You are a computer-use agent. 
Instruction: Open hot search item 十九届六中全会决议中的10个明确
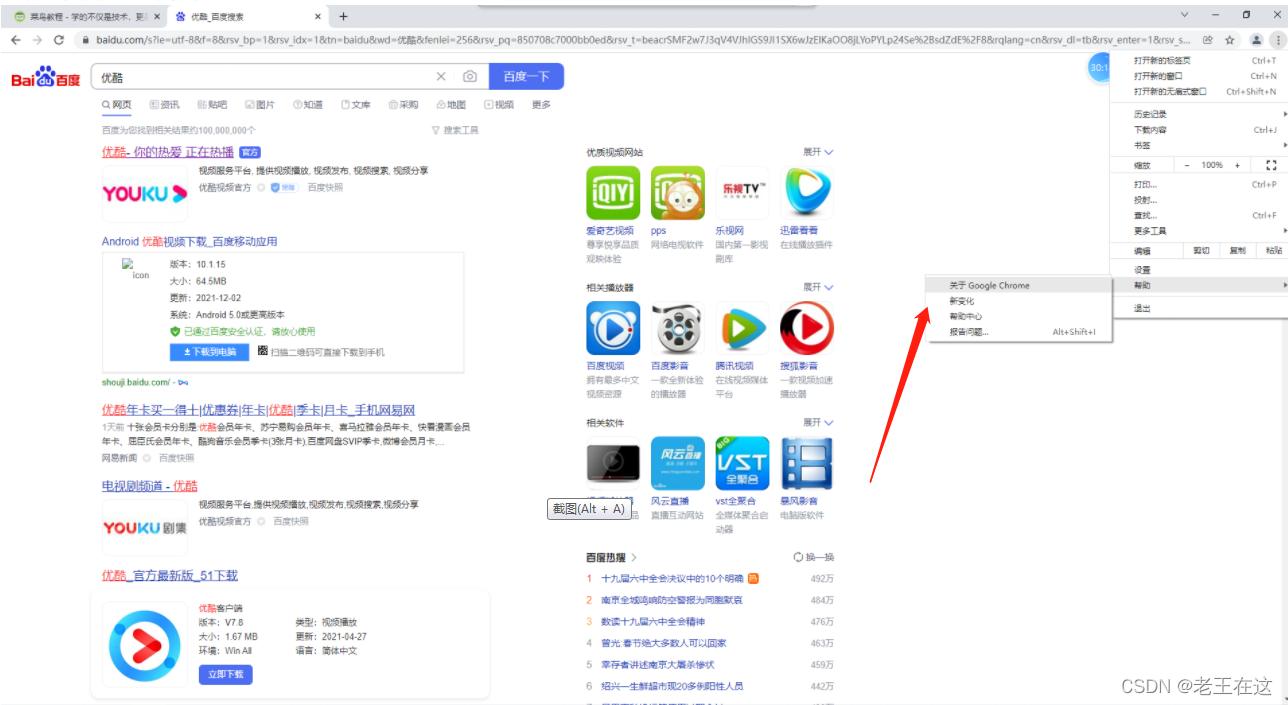672,578
